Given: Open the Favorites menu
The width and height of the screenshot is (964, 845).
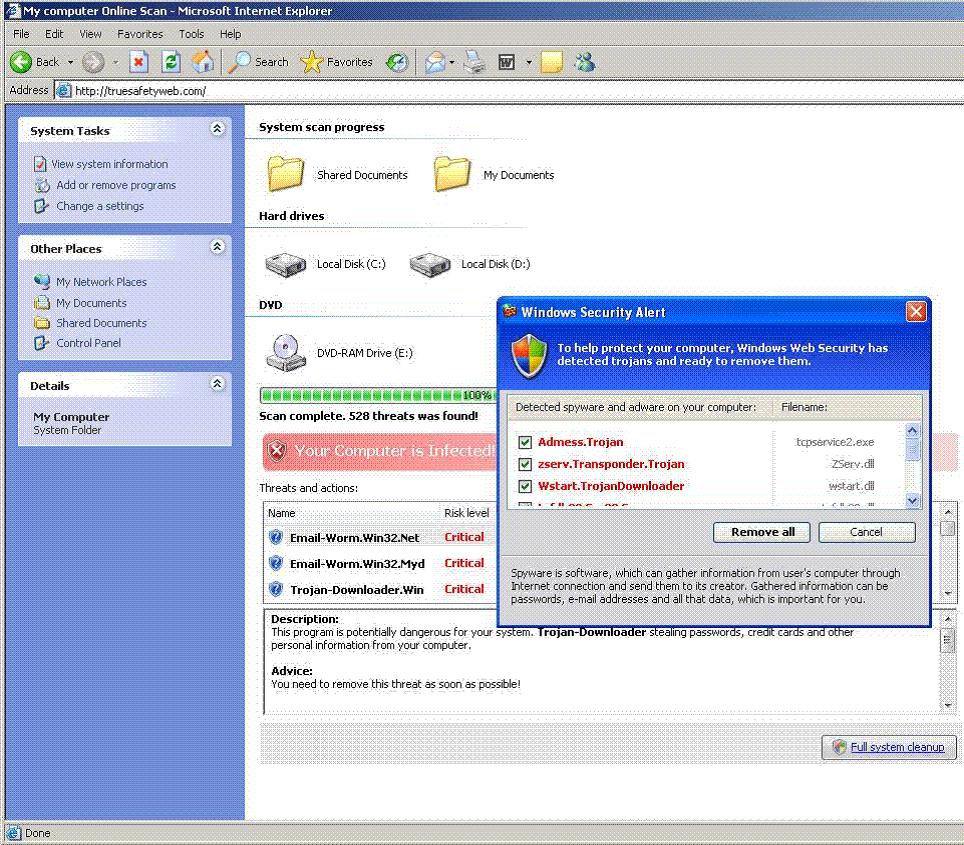Looking at the screenshot, I should [140, 34].
